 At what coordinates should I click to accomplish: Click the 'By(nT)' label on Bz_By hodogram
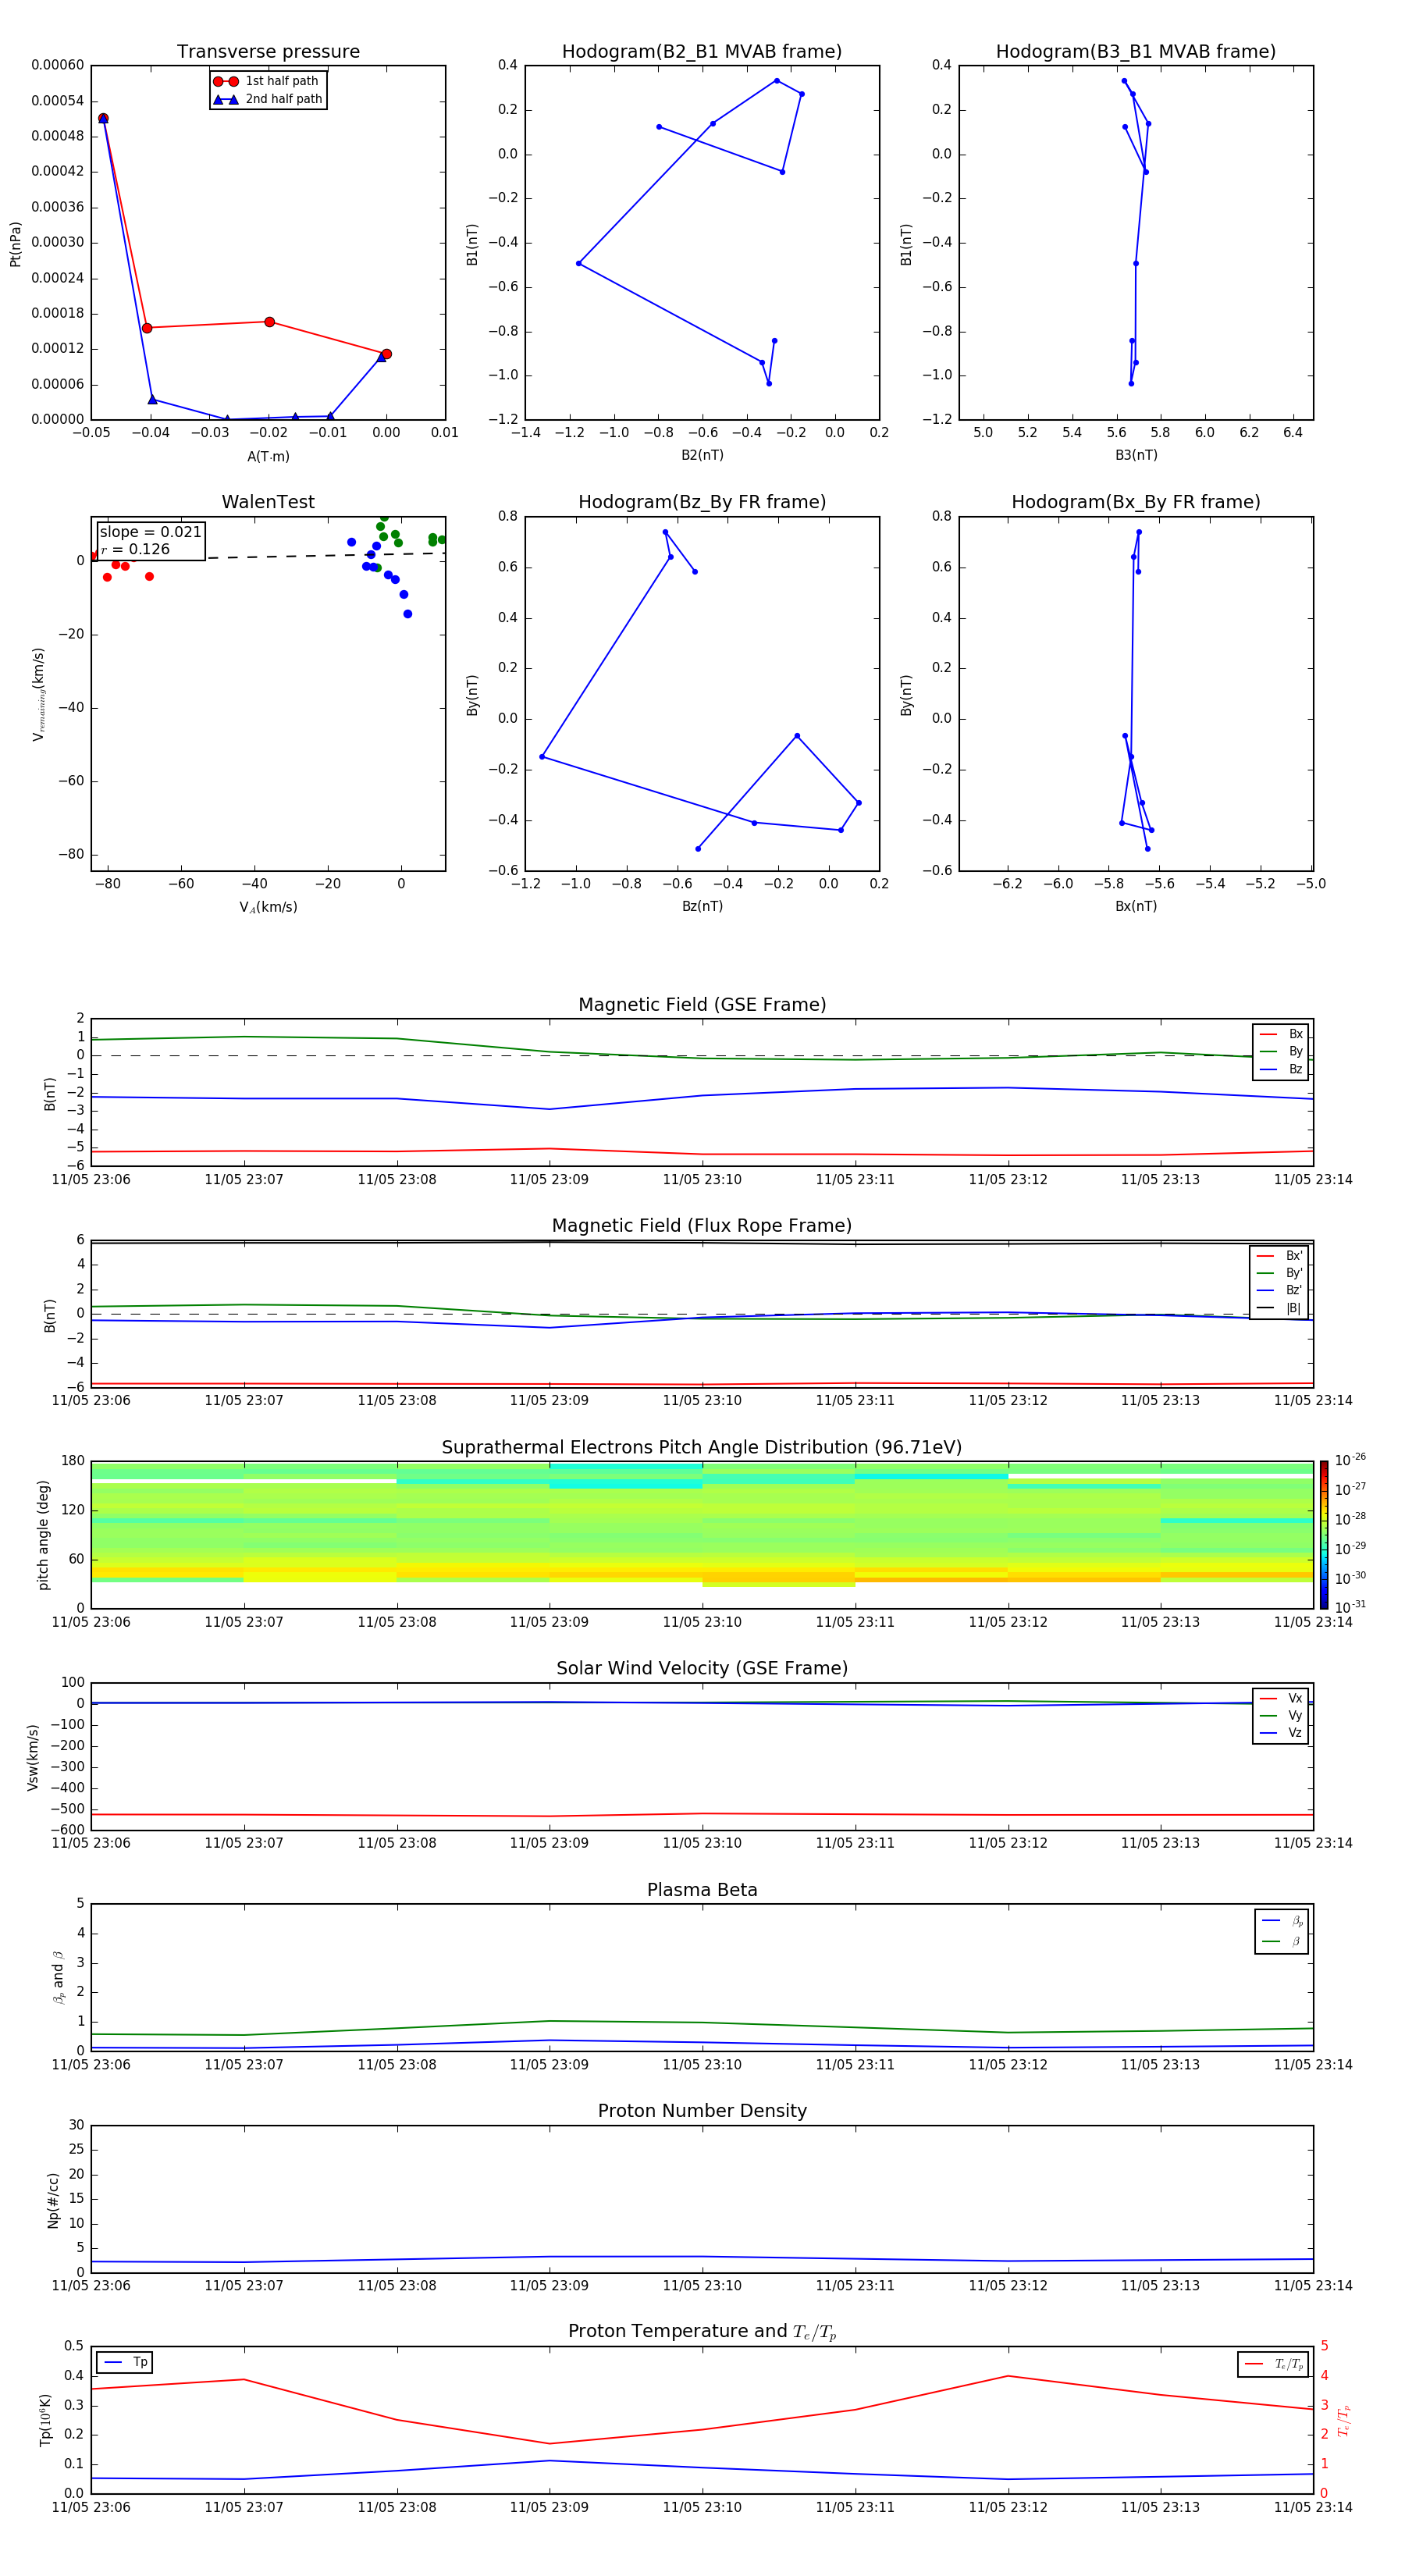pos(473,695)
